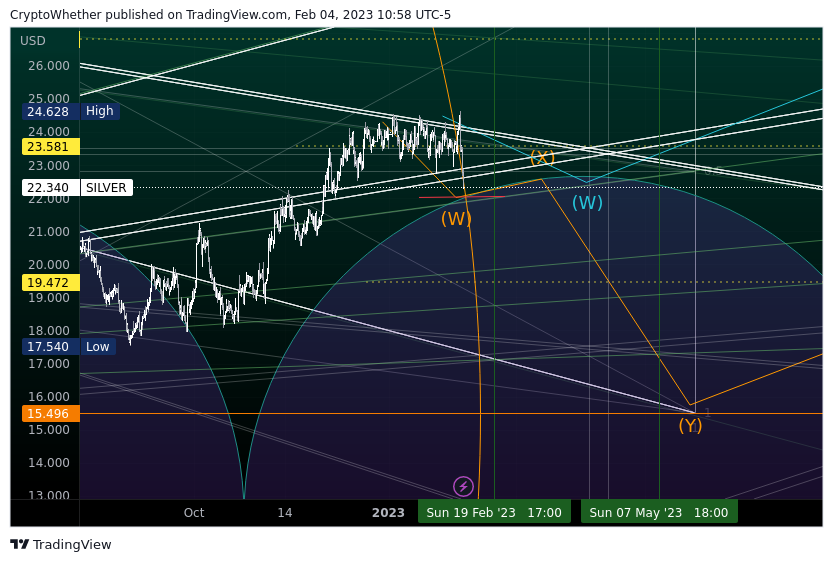This screenshot has width=833, height=562.
Task: Click the 14 label on time axis
Action: click(x=285, y=513)
